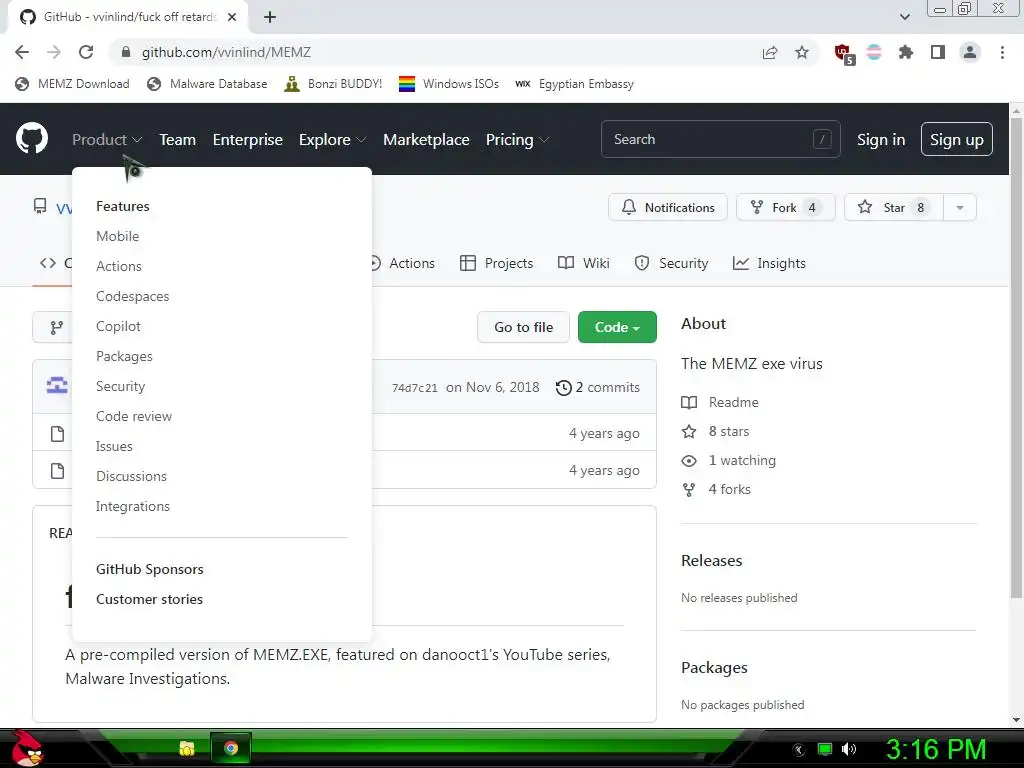This screenshot has width=1024, height=768.
Task: Click the share page icon in address bar
Action: click(770, 52)
